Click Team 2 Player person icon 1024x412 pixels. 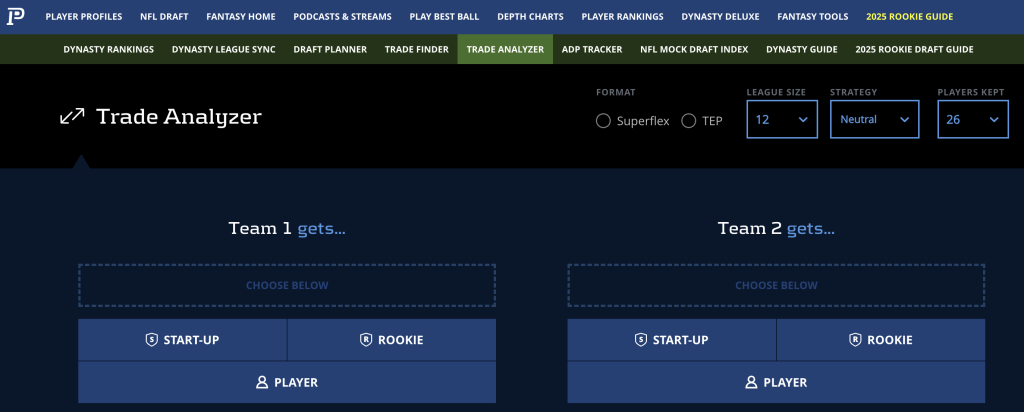(752, 382)
